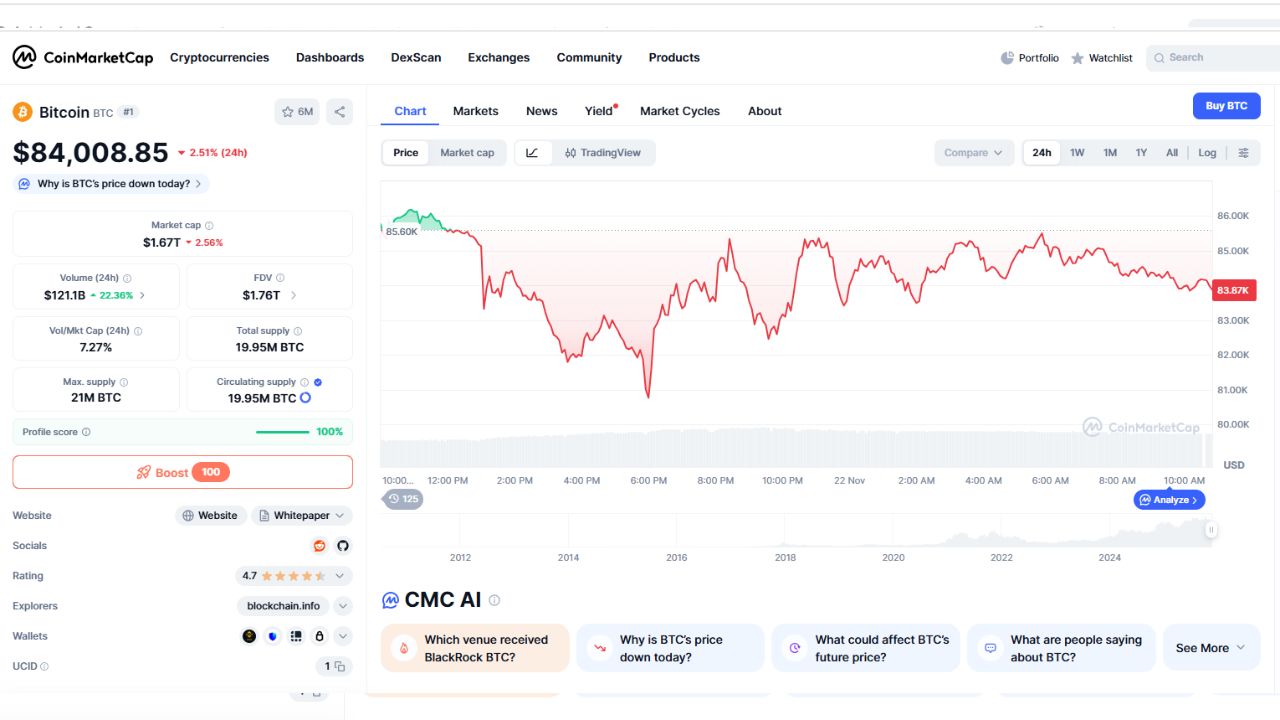Enable Log scale on the chart
The image size is (1280, 720).
(1207, 152)
